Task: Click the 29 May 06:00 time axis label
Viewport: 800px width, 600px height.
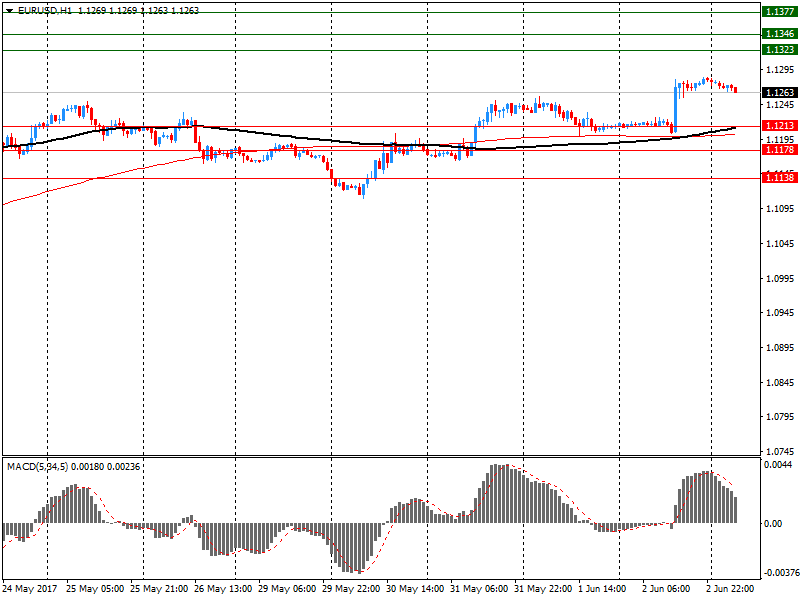Action: (287, 589)
